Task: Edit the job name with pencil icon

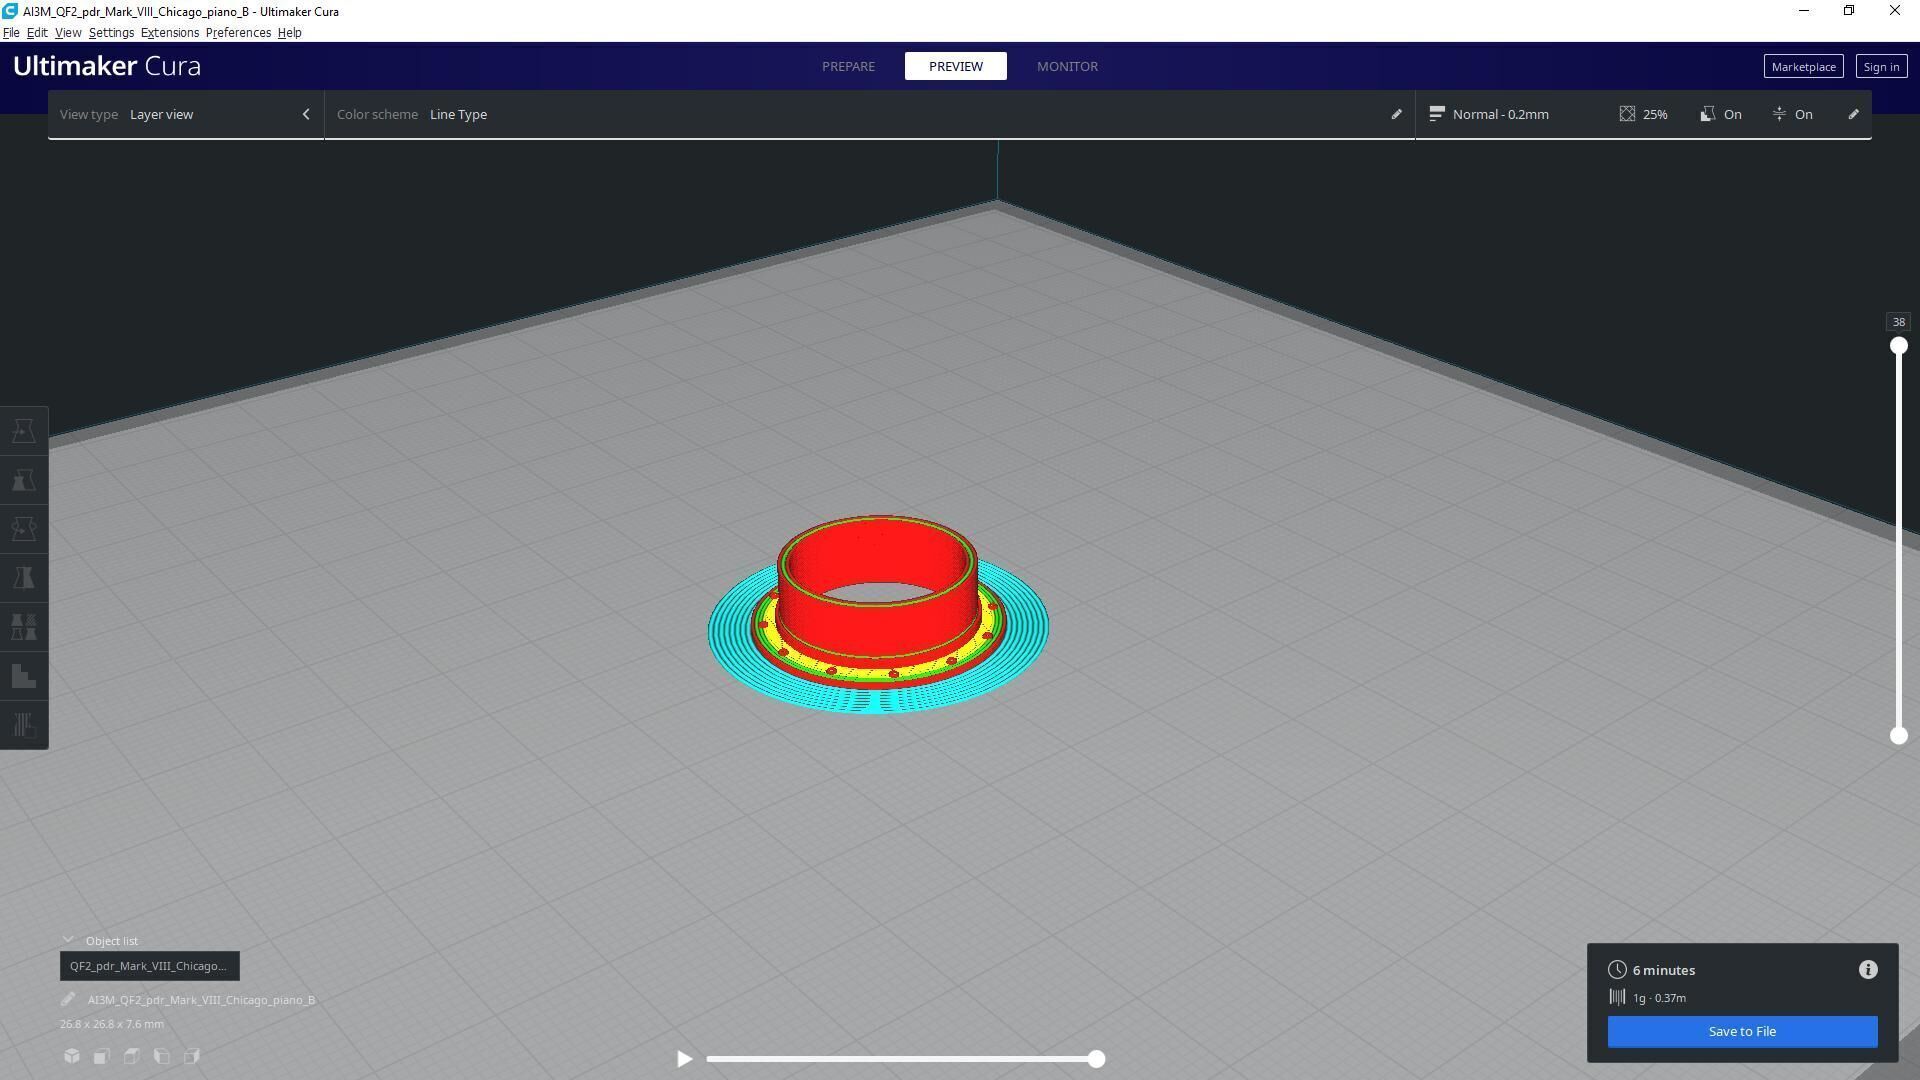Action: coord(68,1000)
